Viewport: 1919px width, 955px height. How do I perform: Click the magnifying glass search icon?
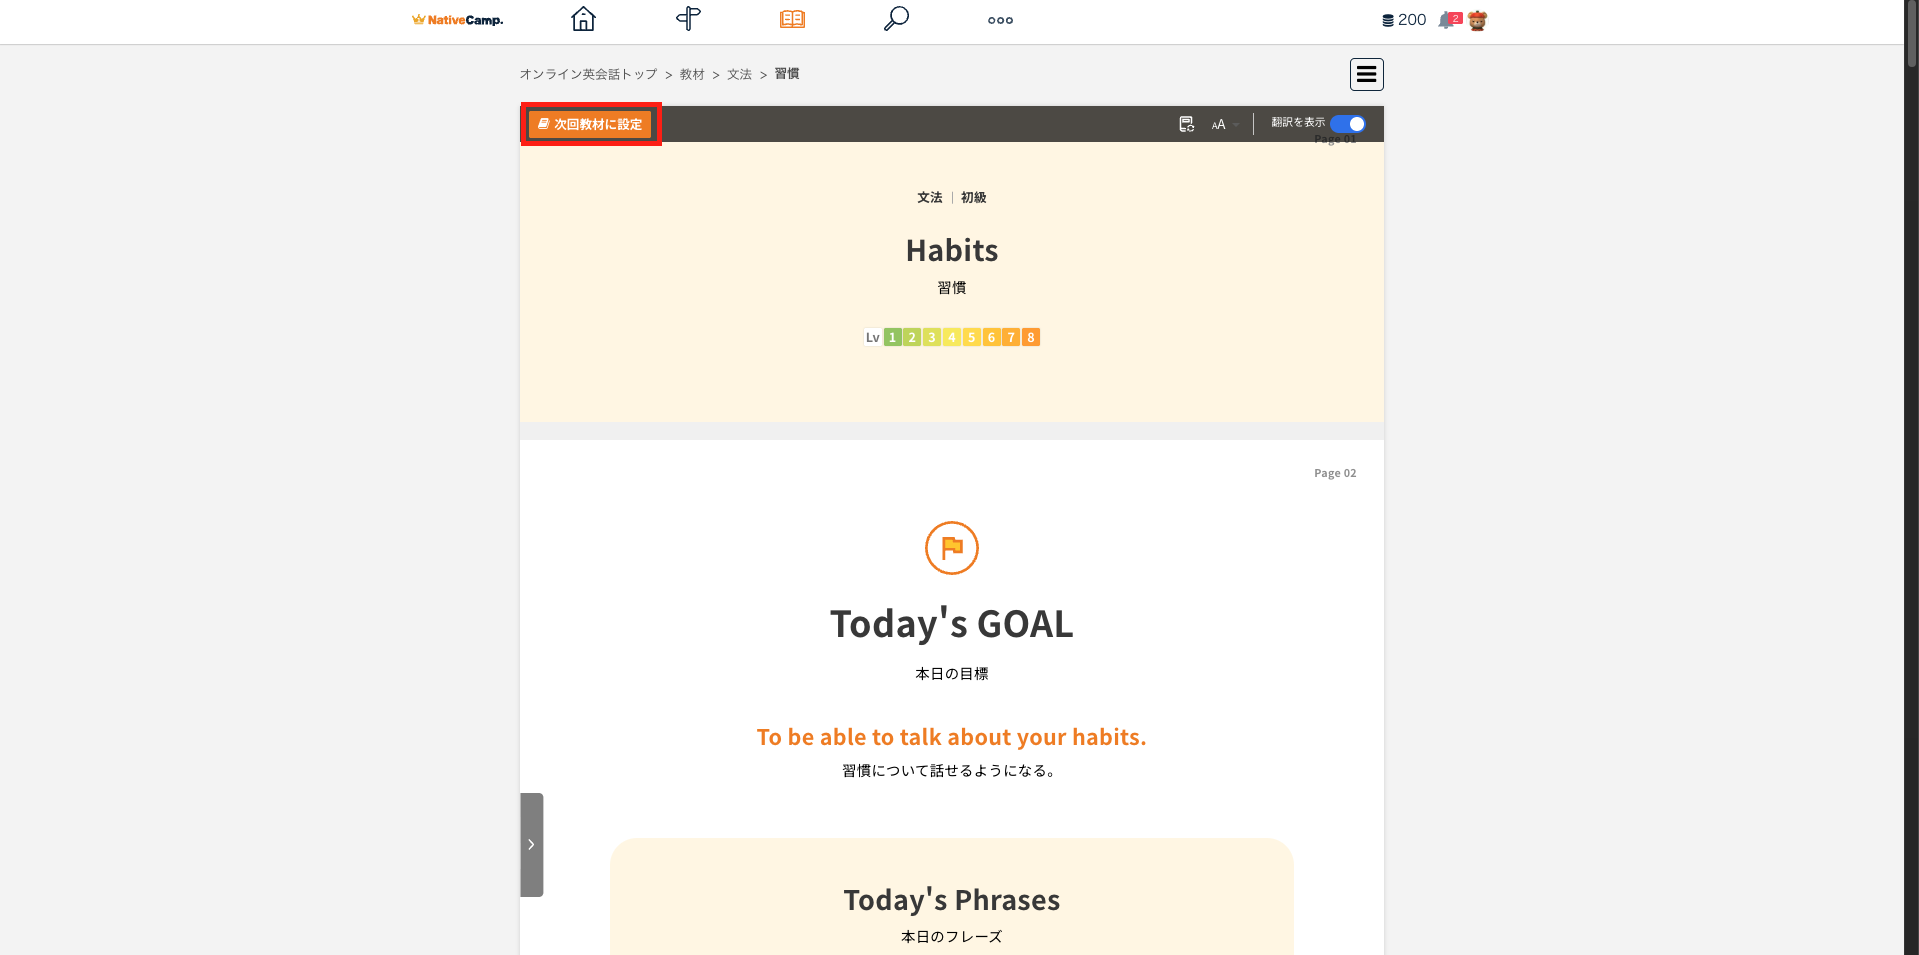click(896, 19)
